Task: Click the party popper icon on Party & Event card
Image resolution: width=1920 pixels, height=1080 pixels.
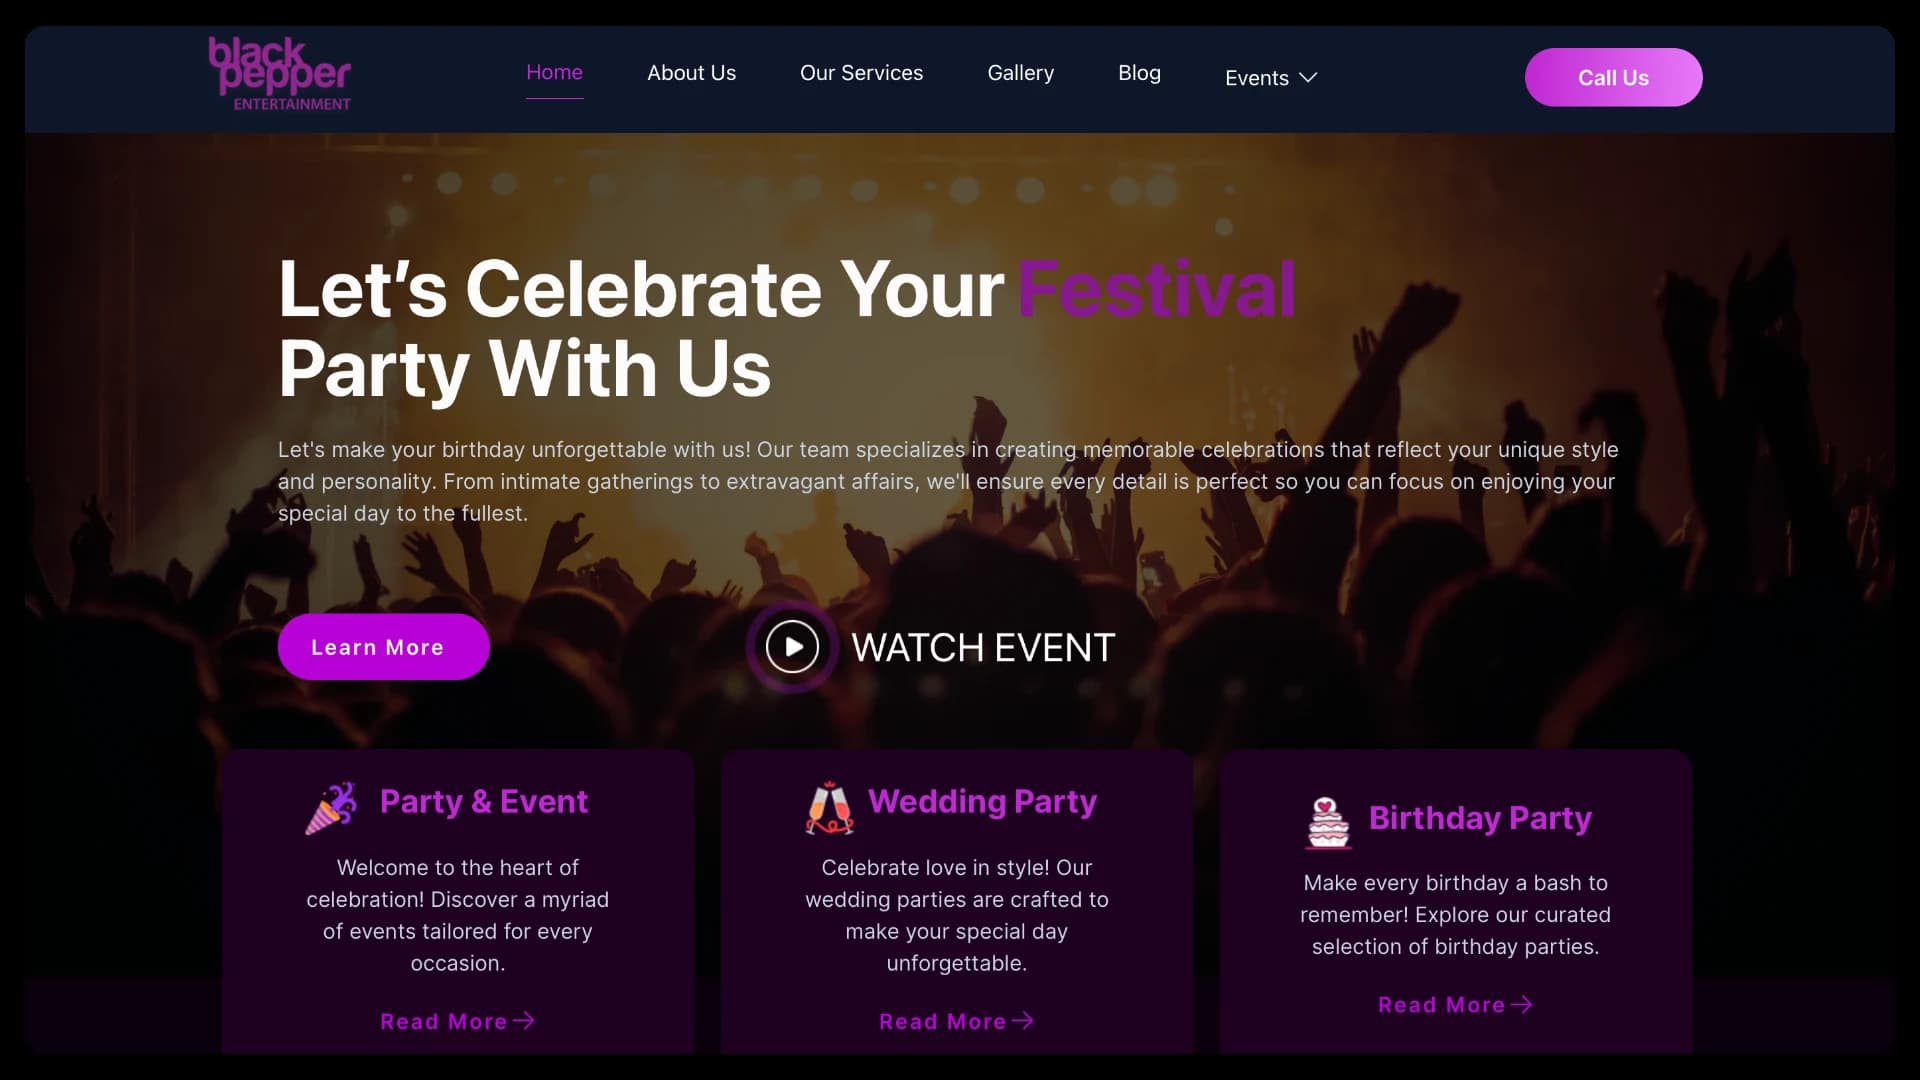Action: pyautogui.click(x=332, y=806)
